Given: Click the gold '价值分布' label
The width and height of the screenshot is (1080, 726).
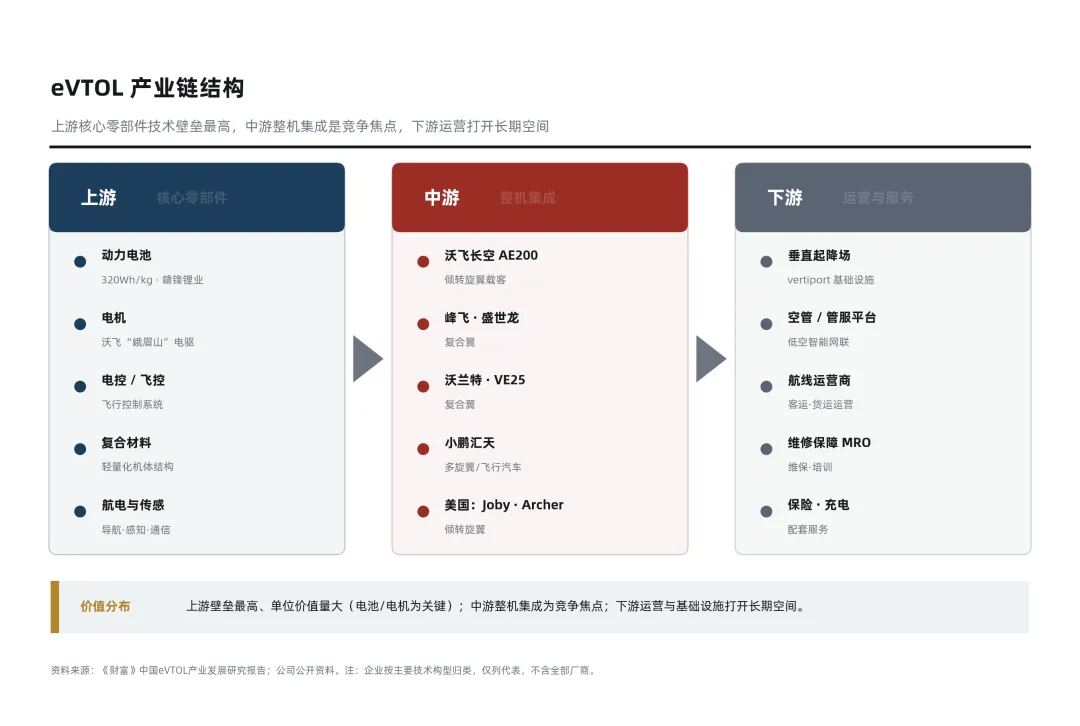Looking at the screenshot, I should tap(105, 606).
